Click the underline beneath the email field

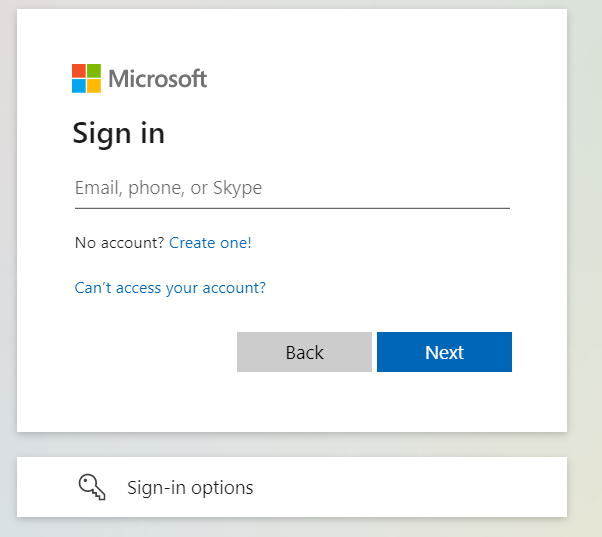point(292,208)
